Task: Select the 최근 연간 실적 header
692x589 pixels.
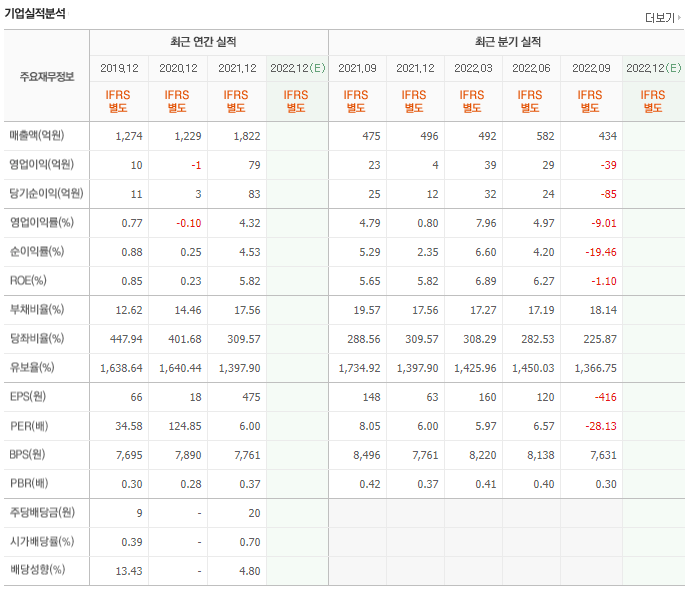Action: pyautogui.click(x=203, y=42)
